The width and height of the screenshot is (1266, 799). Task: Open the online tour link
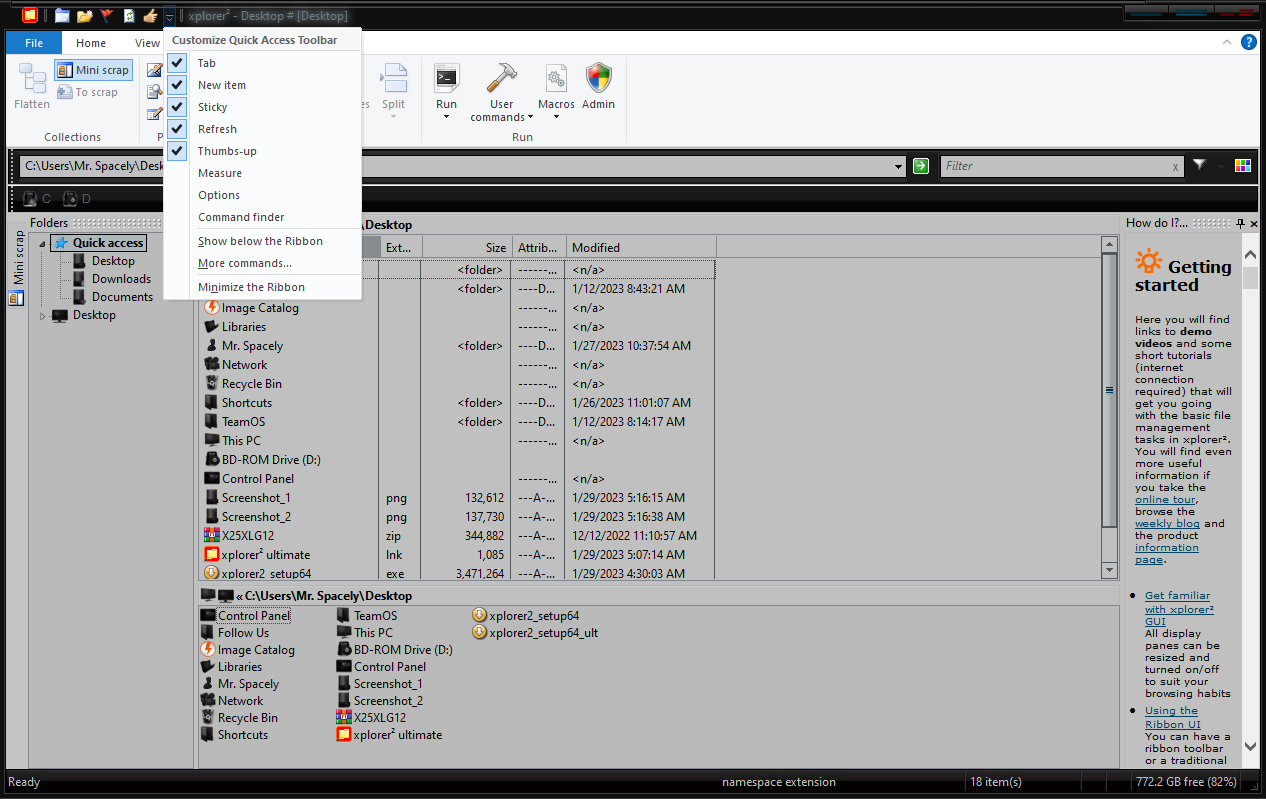tap(1165, 500)
